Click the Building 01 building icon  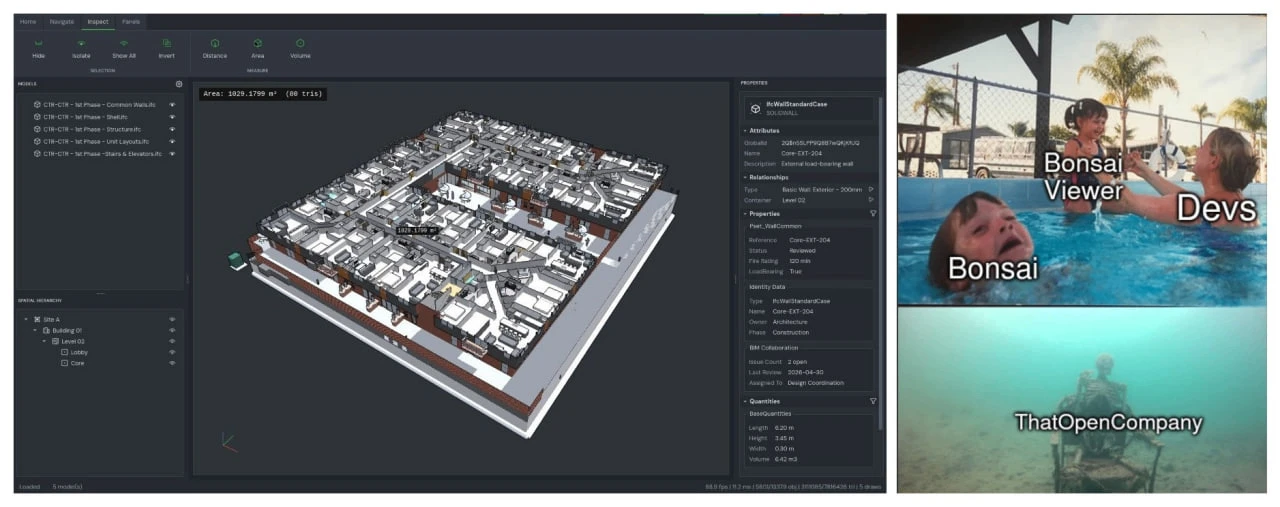pyautogui.click(x=46, y=330)
